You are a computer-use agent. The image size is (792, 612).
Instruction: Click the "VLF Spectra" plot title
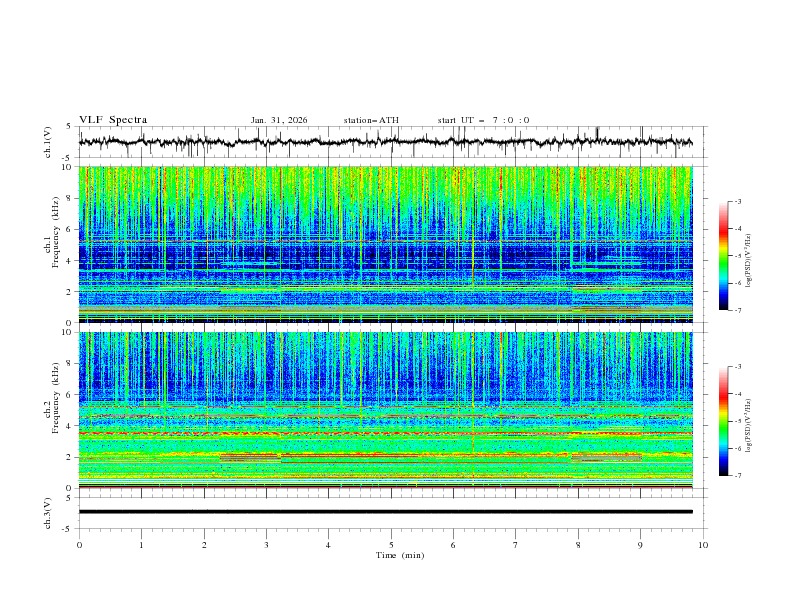(x=113, y=120)
